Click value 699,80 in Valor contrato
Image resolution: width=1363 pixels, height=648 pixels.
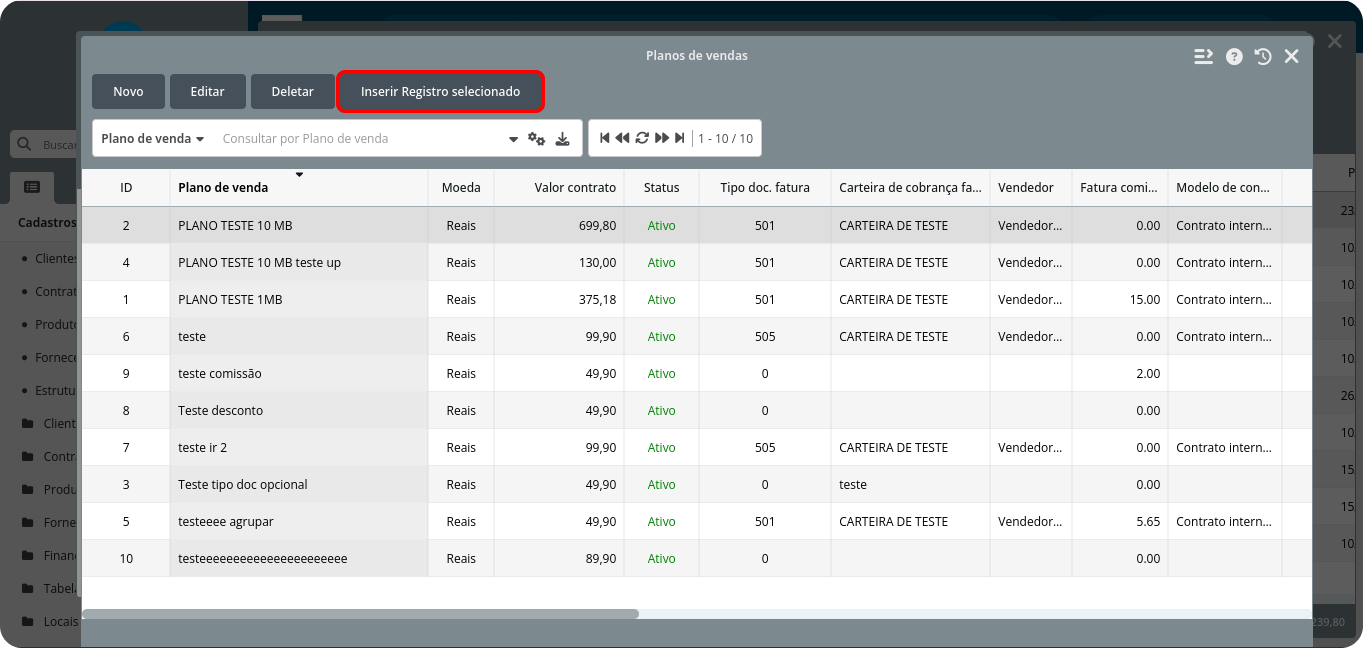(x=597, y=226)
